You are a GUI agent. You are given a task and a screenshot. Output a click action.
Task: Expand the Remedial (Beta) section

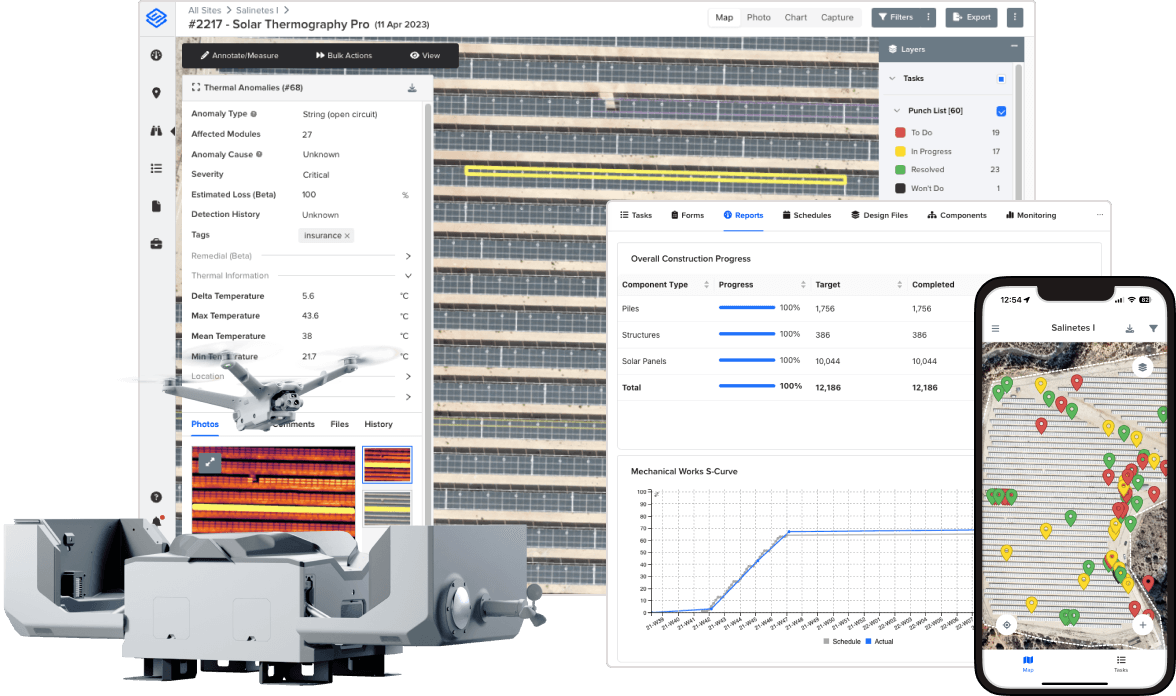tap(408, 256)
